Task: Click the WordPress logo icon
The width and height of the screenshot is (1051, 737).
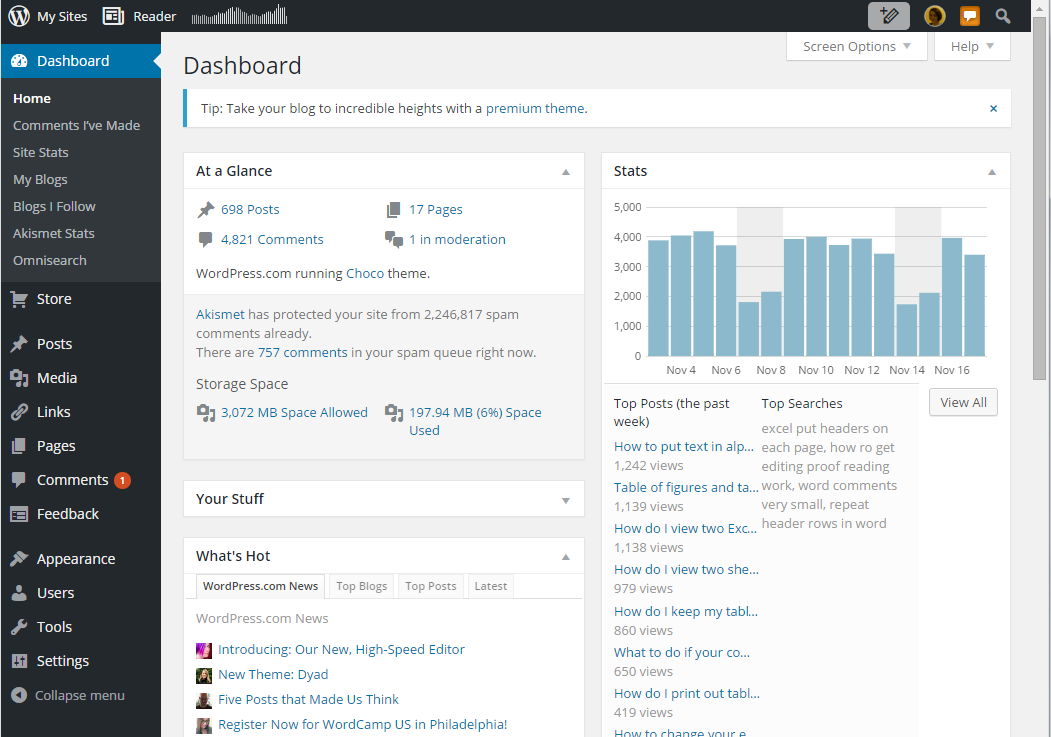Action: [x=19, y=16]
